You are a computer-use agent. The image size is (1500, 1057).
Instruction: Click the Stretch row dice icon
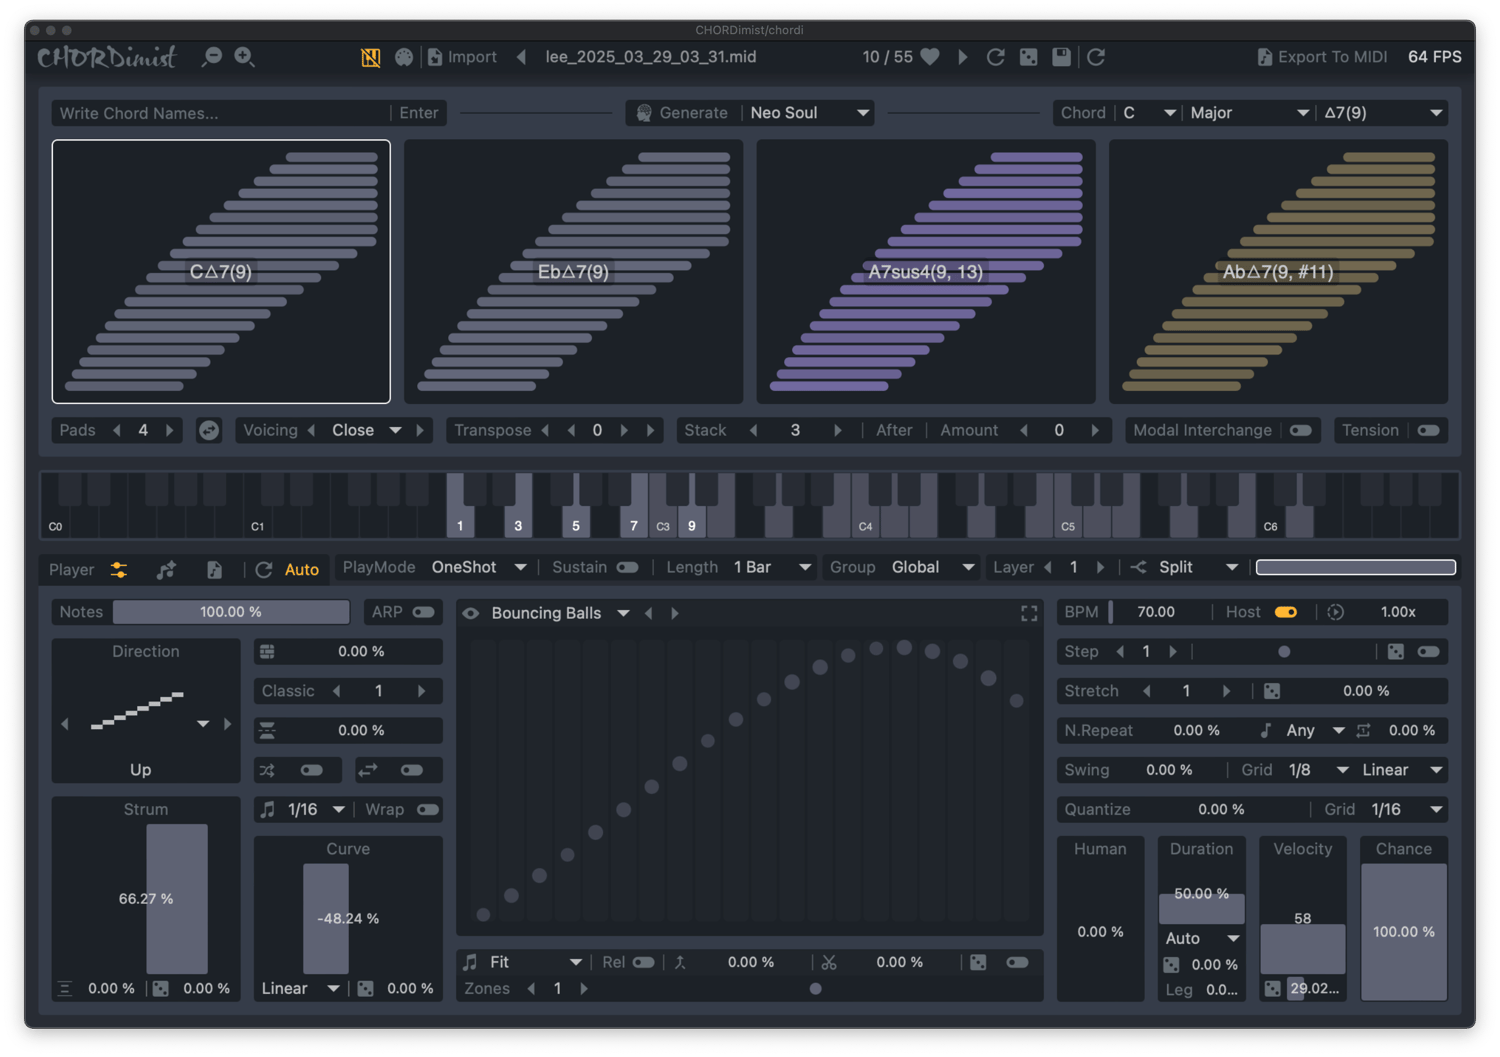click(1272, 691)
